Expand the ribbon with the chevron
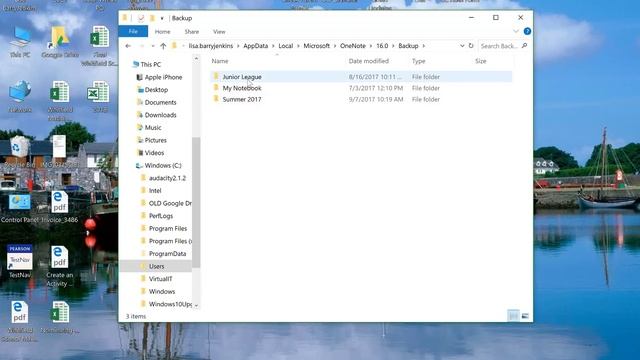The width and height of the screenshot is (640, 360). click(x=516, y=31)
